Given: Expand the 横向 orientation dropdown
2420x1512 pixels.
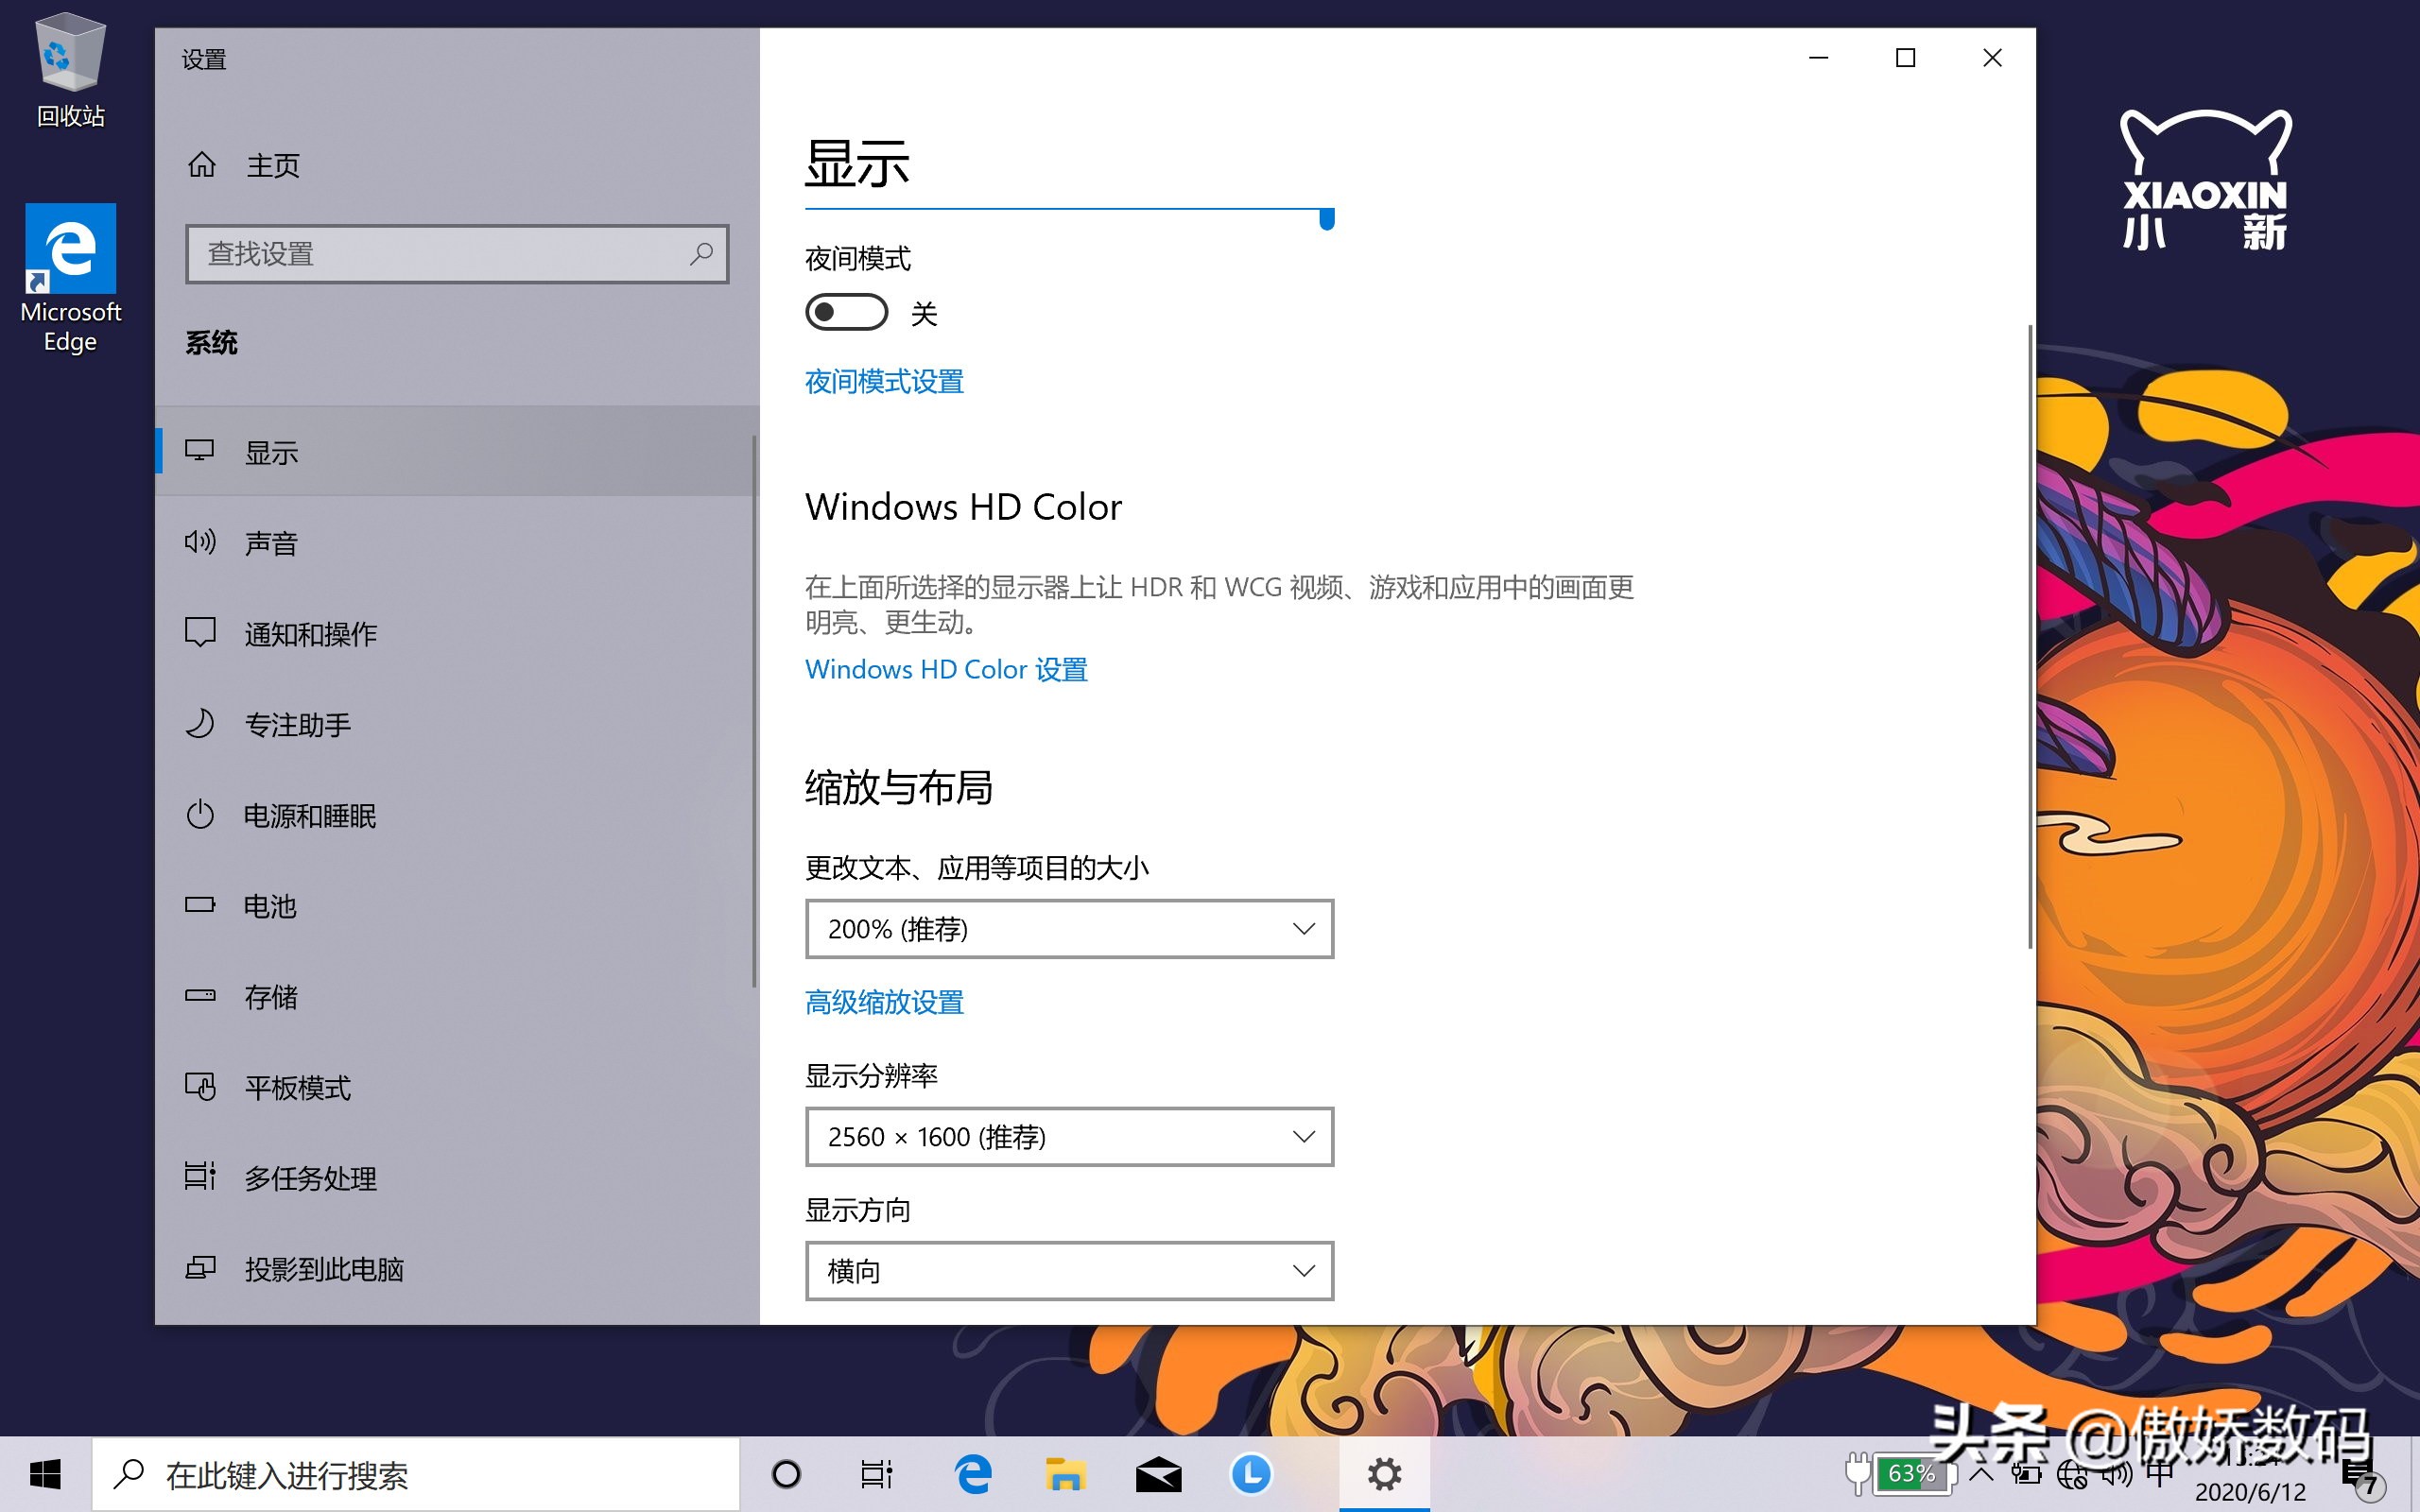Looking at the screenshot, I should tap(1069, 1271).
